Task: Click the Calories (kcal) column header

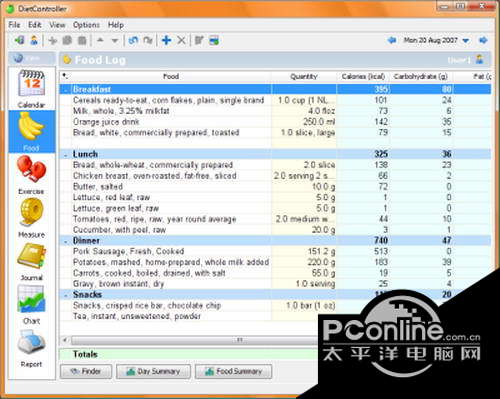Action: pos(363,77)
